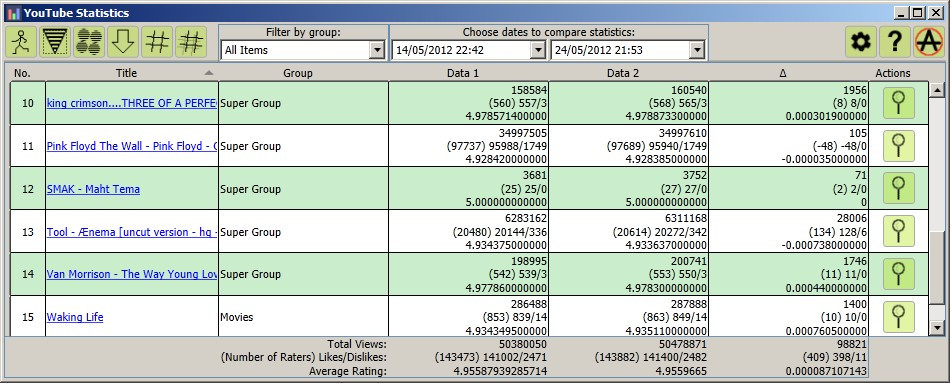Click the Actions column header
Image resolution: width=950 pixels, height=383 pixels.
[x=893, y=73]
